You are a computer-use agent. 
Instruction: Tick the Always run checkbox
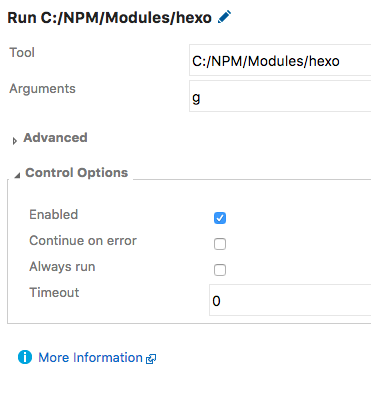click(x=220, y=270)
